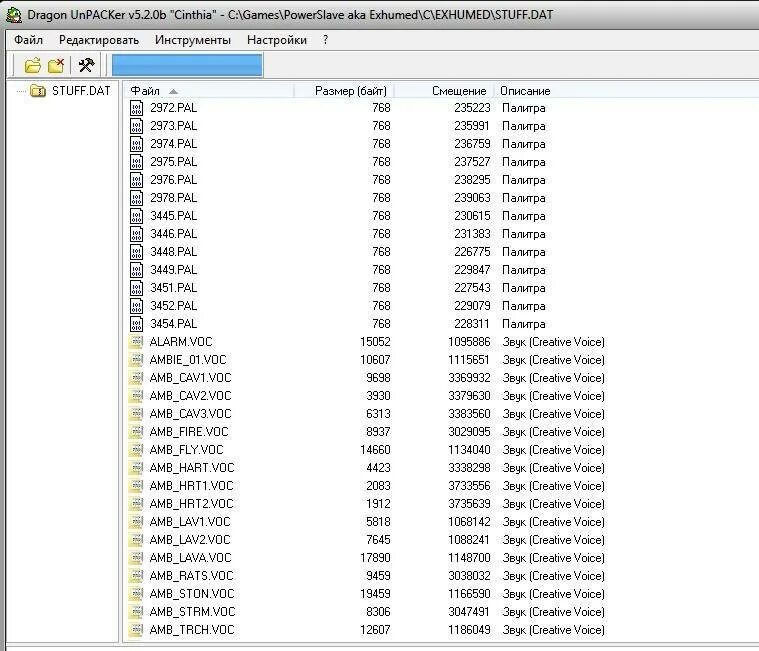
Task: Select file 3452.PAL
Action: point(173,306)
